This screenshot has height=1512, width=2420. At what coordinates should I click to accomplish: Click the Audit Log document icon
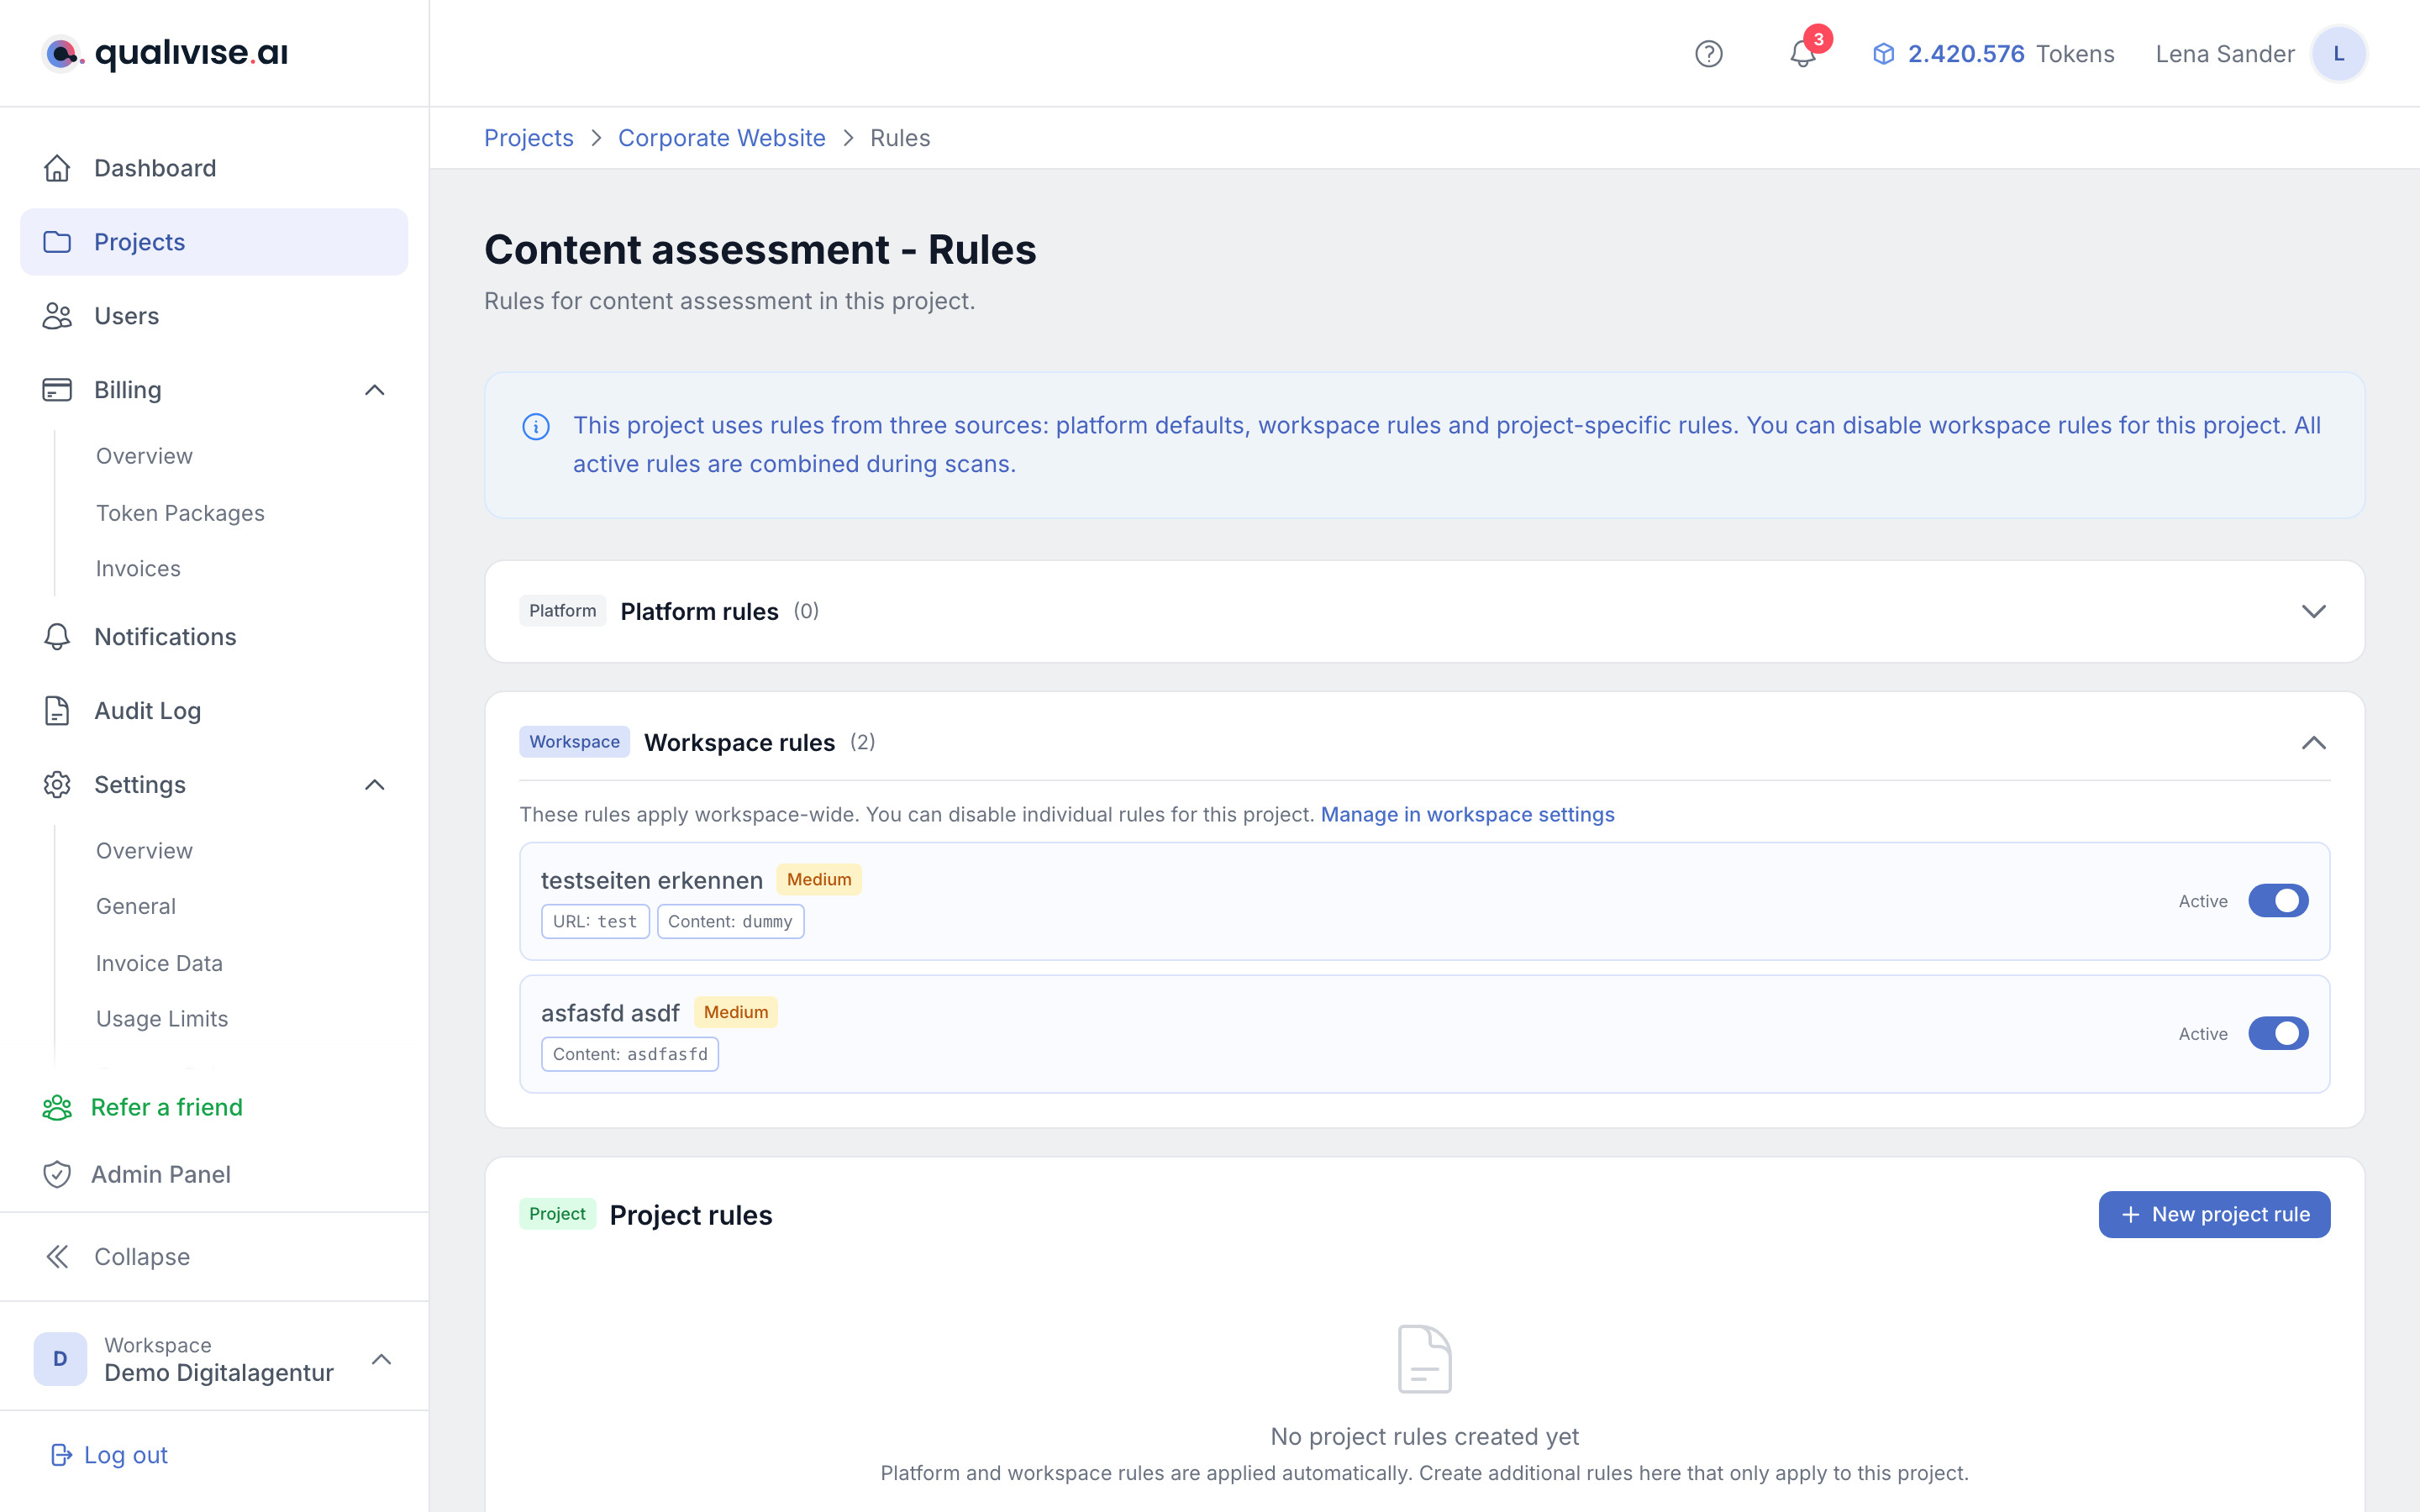[57, 711]
